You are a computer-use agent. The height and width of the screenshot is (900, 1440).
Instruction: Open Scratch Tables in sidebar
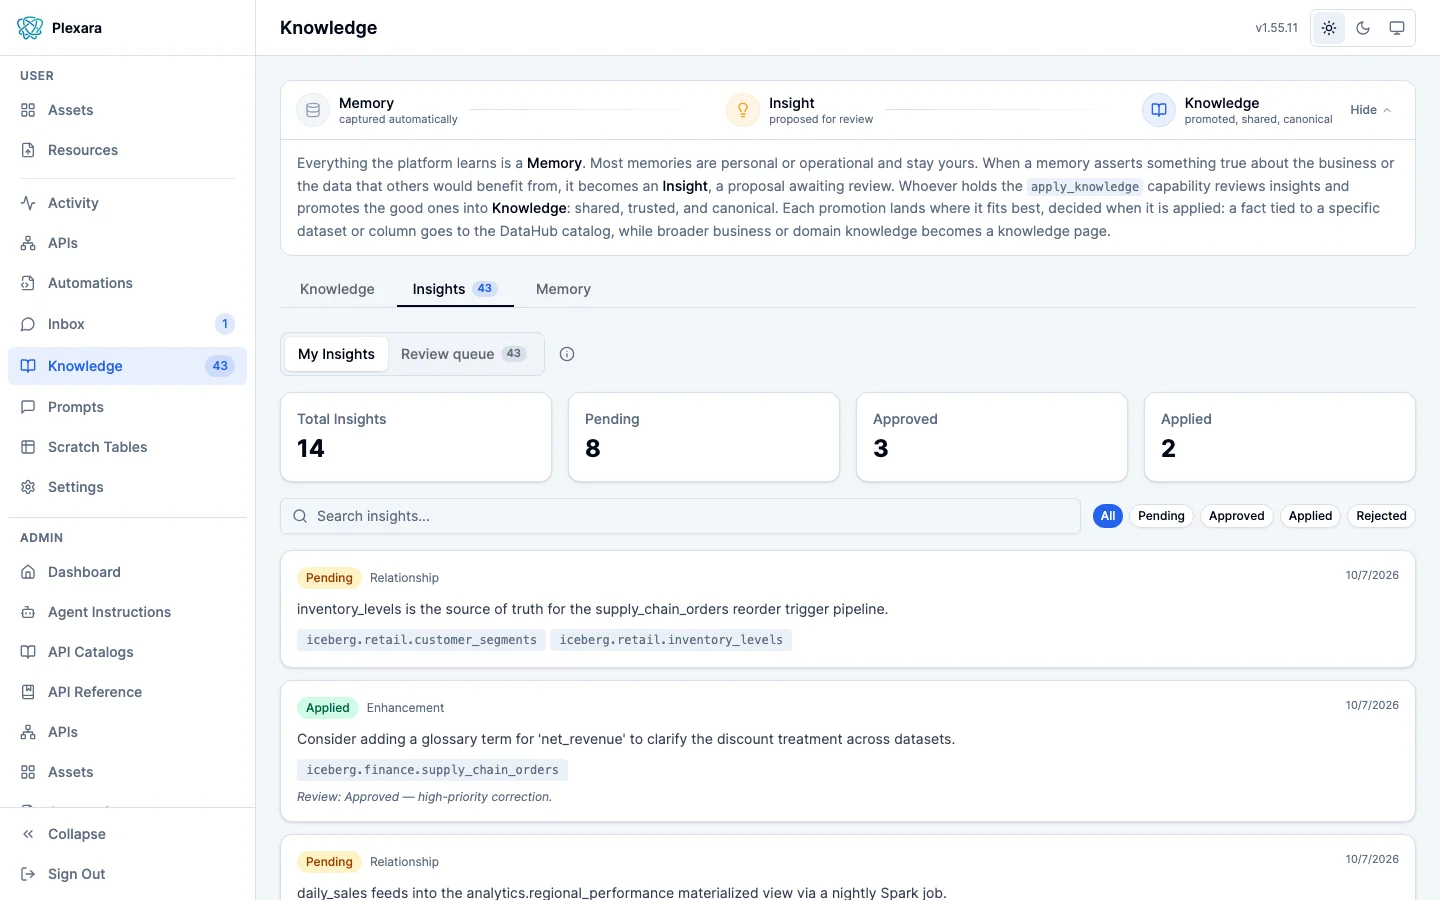[127, 447]
